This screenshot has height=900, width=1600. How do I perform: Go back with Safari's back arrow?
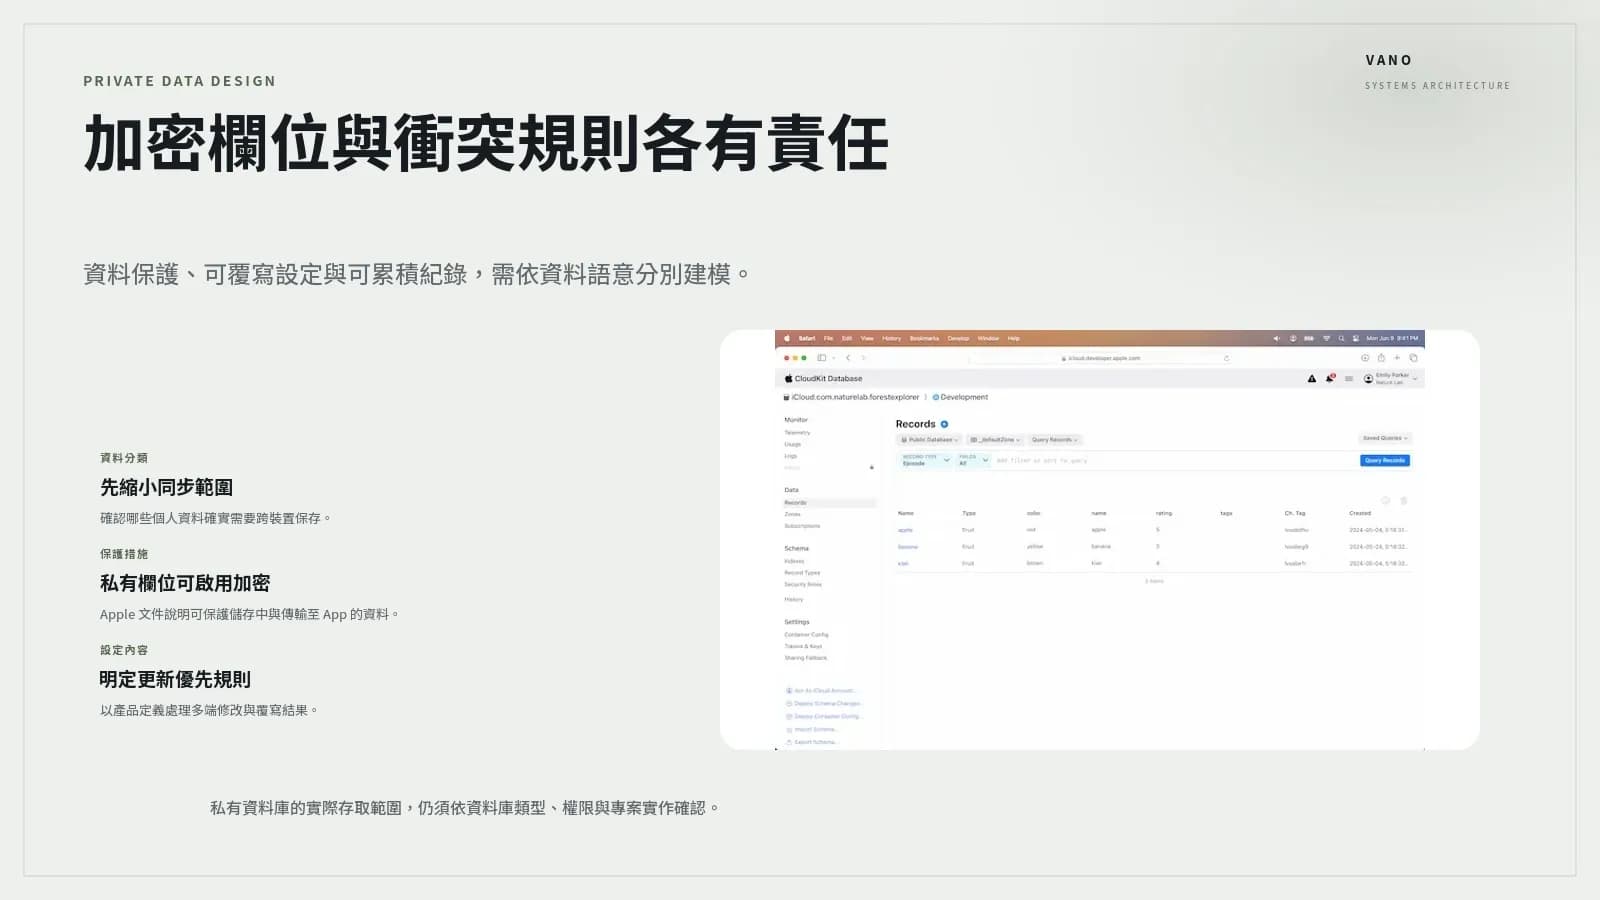848,357
